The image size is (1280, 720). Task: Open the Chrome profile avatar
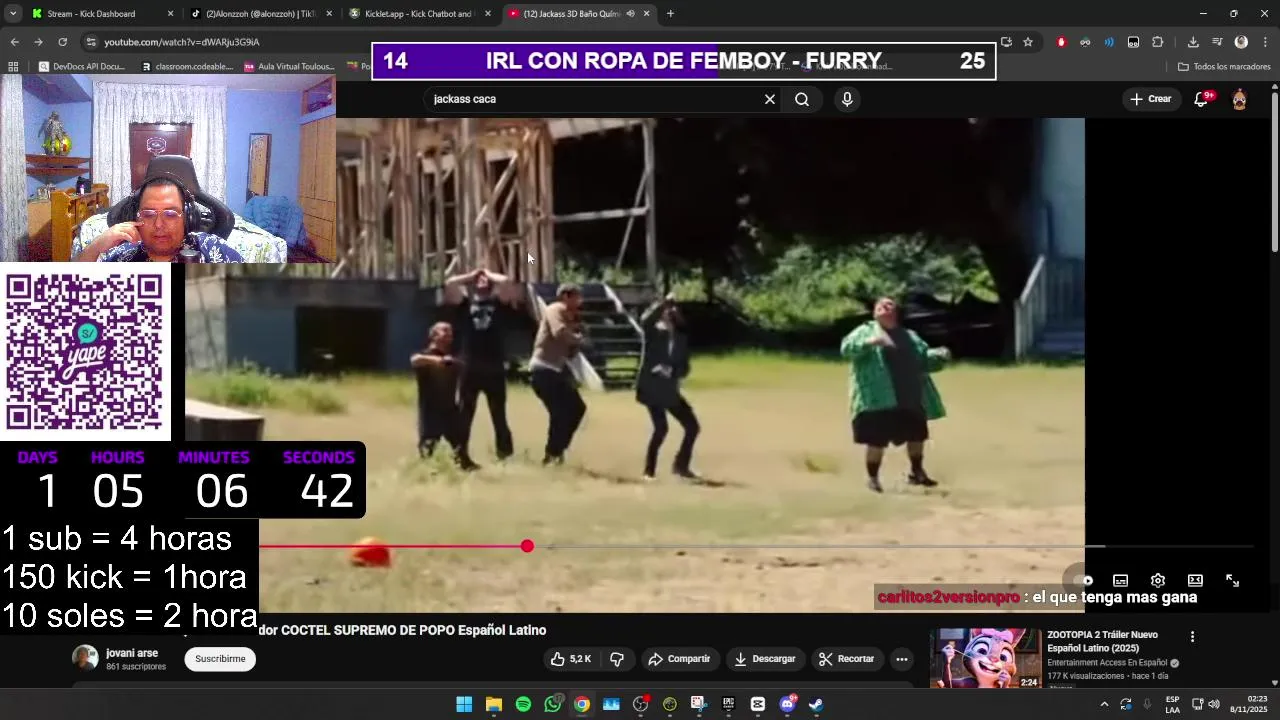[x=1241, y=42]
